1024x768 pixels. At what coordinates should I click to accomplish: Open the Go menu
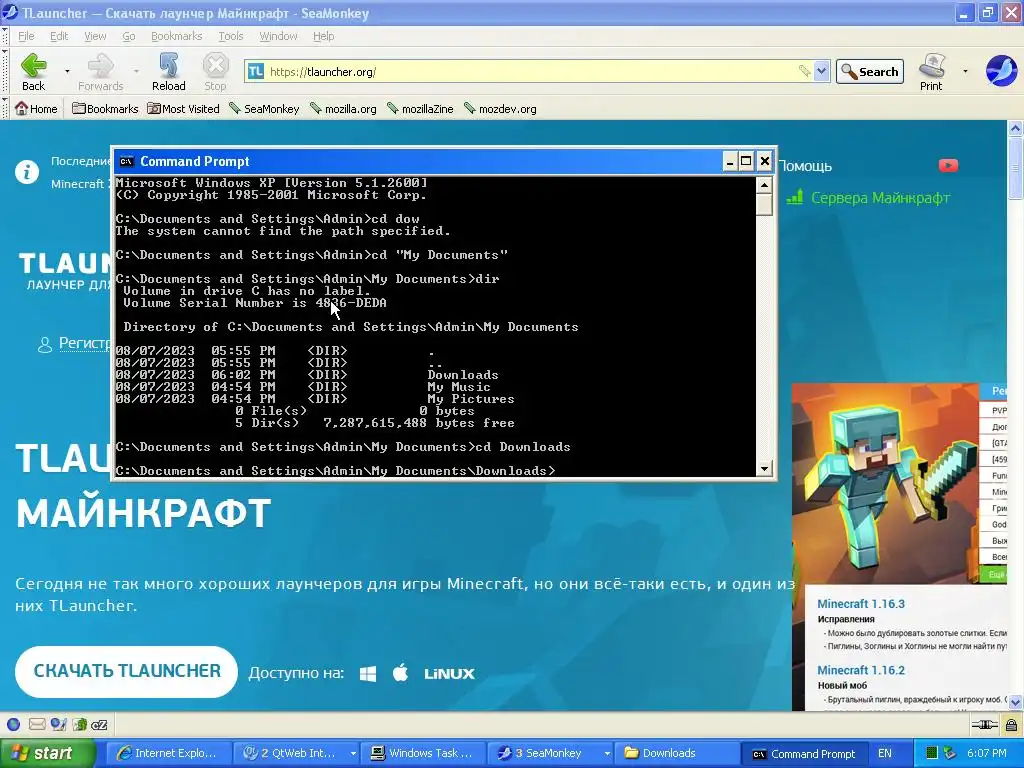[129, 36]
